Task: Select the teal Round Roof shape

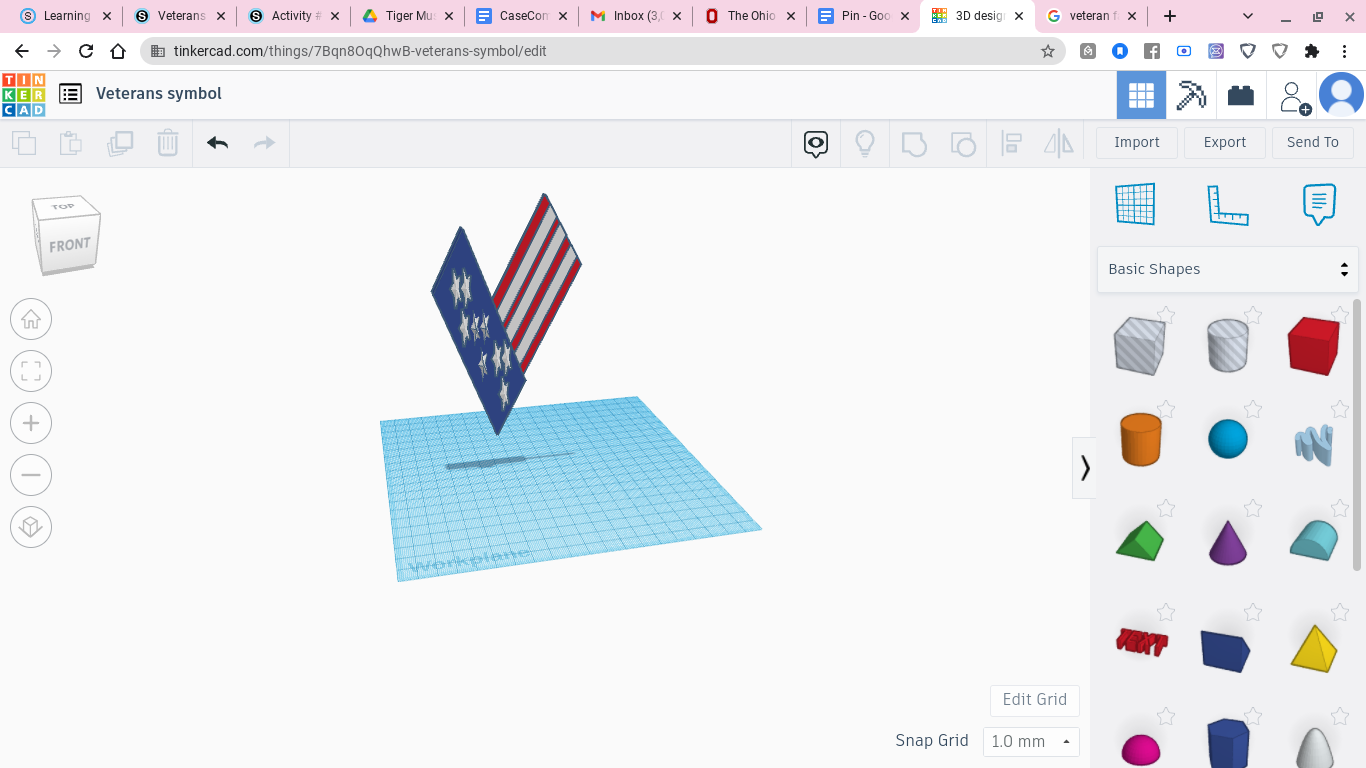Action: (x=1314, y=540)
